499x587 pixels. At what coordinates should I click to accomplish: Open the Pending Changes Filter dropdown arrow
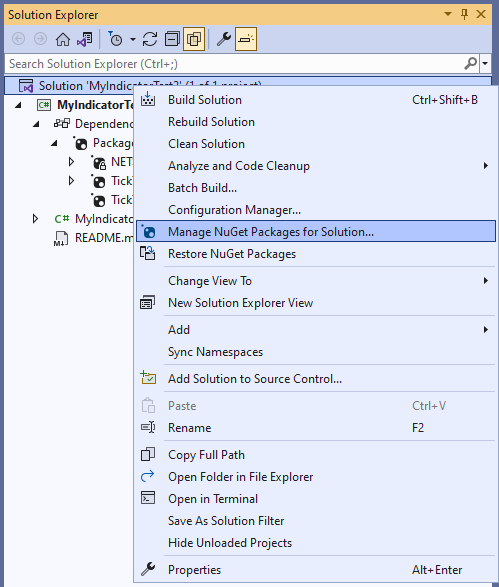(x=133, y=39)
